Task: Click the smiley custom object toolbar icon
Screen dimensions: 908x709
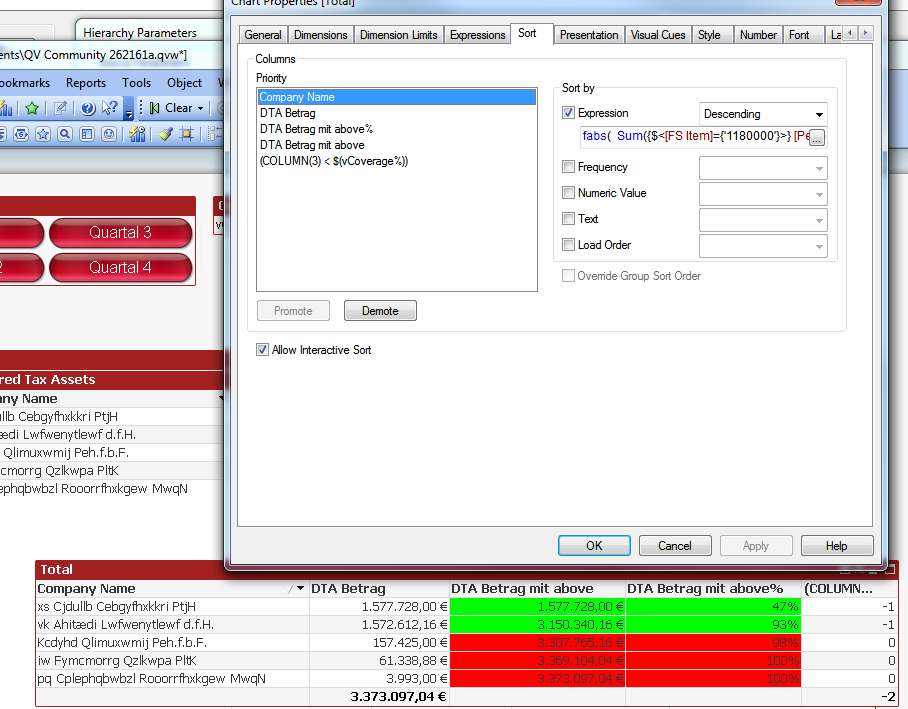Action: click(109, 134)
